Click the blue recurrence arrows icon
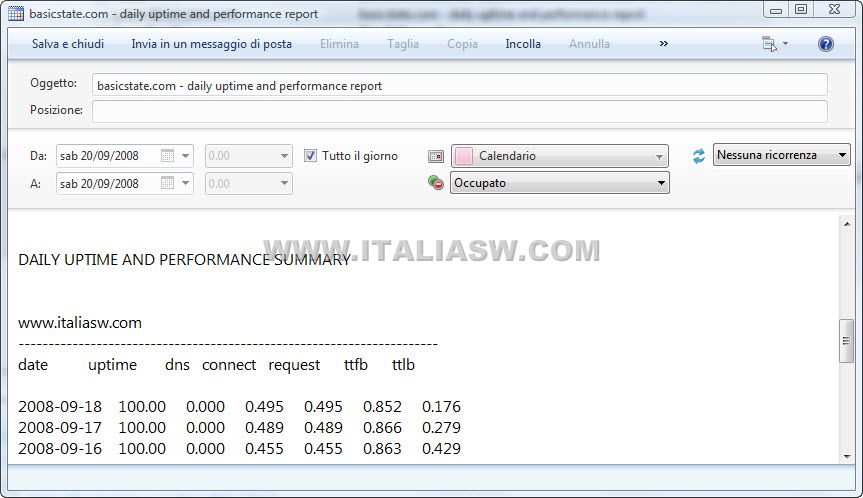The height and width of the screenshot is (498, 863). point(698,156)
